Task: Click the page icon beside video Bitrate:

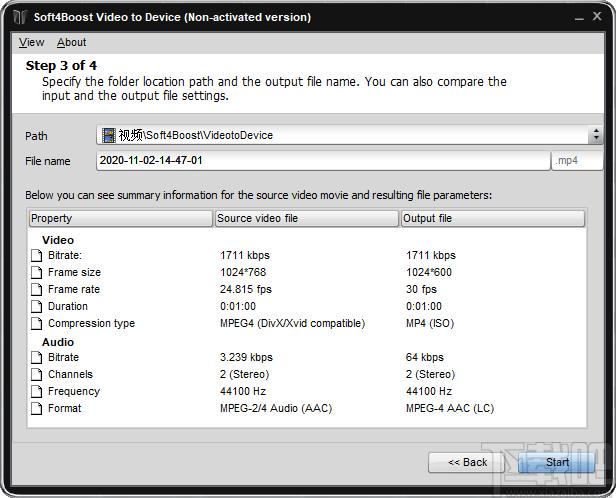Action: click(x=37, y=256)
